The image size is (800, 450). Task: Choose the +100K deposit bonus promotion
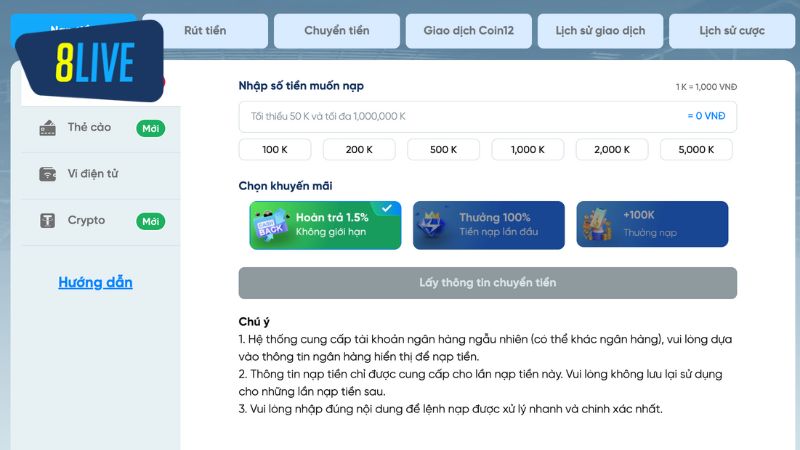click(x=652, y=225)
